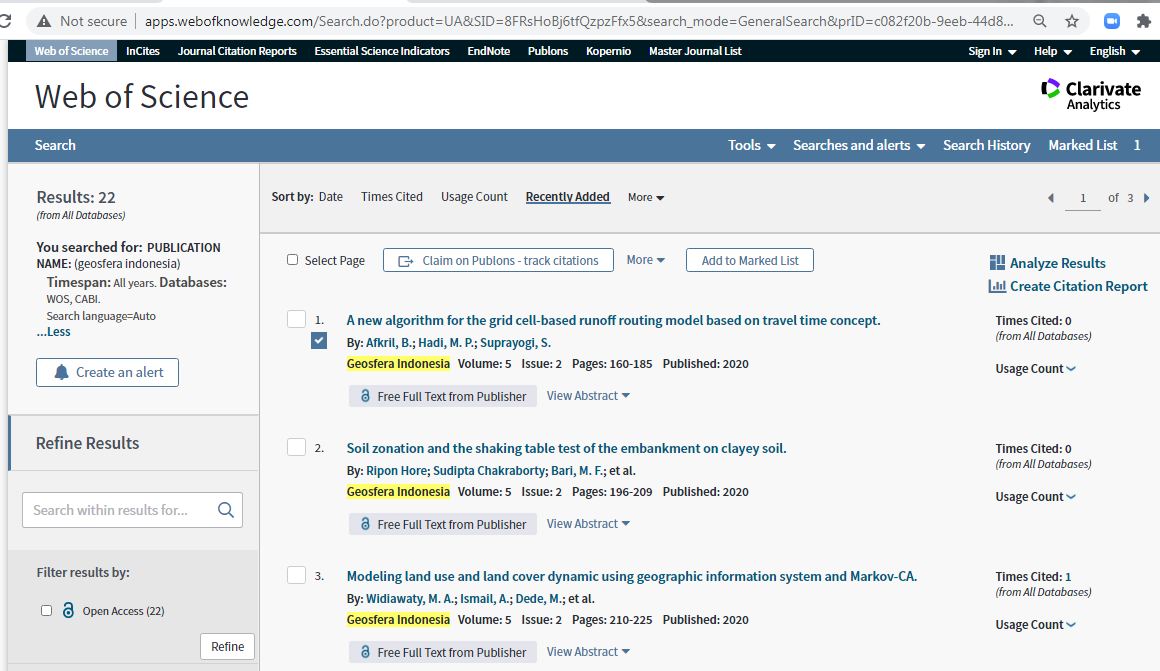Viewport: 1160px width, 671px height.
Task: Expand Usage Count for result 1
Action: 1035,368
